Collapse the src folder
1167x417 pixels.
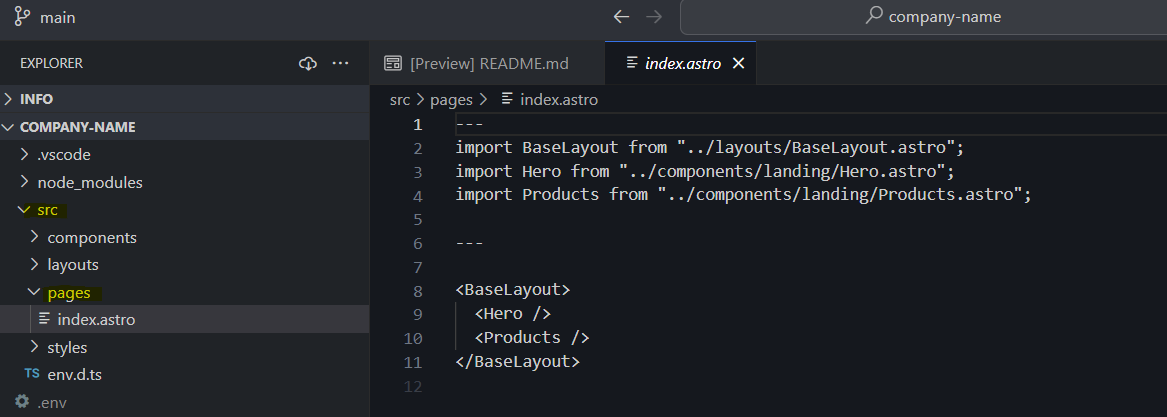pos(47,210)
